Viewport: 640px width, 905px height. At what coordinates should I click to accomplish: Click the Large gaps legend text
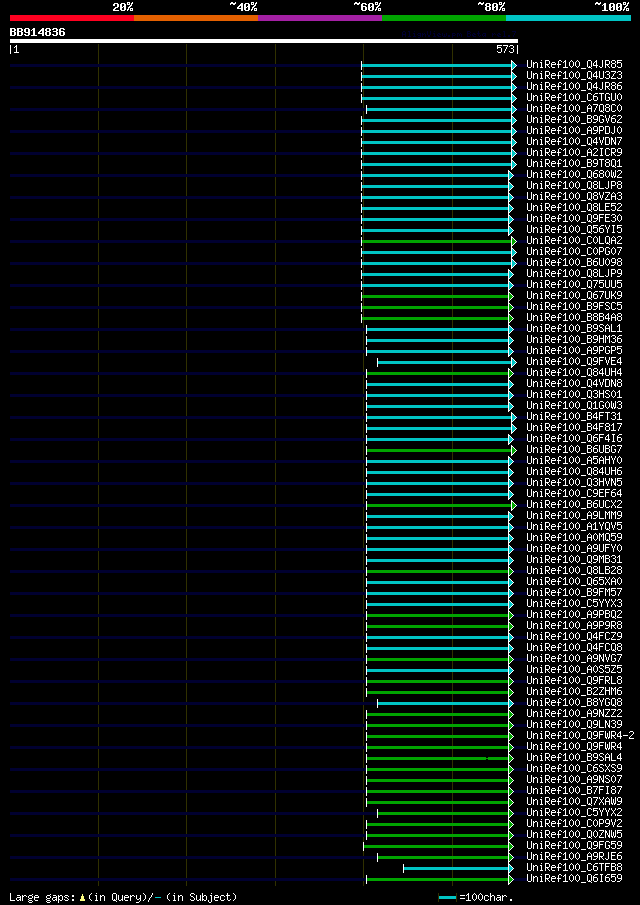click(123, 897)
